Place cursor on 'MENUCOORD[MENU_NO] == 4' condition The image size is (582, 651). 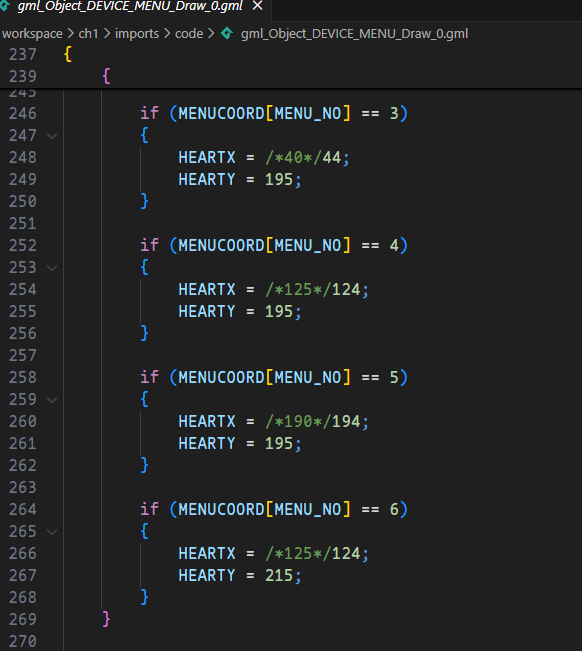point(289,245)
